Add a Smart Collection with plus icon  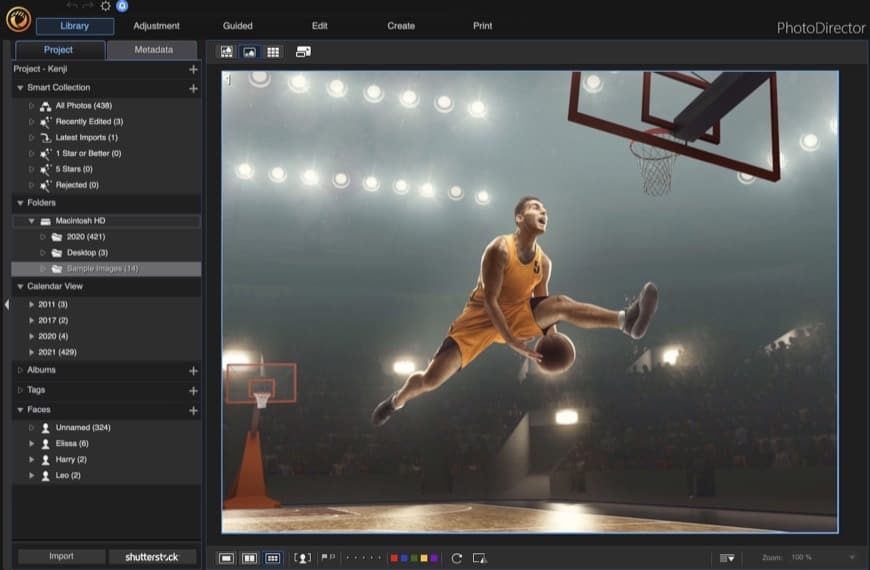[193, 88]
